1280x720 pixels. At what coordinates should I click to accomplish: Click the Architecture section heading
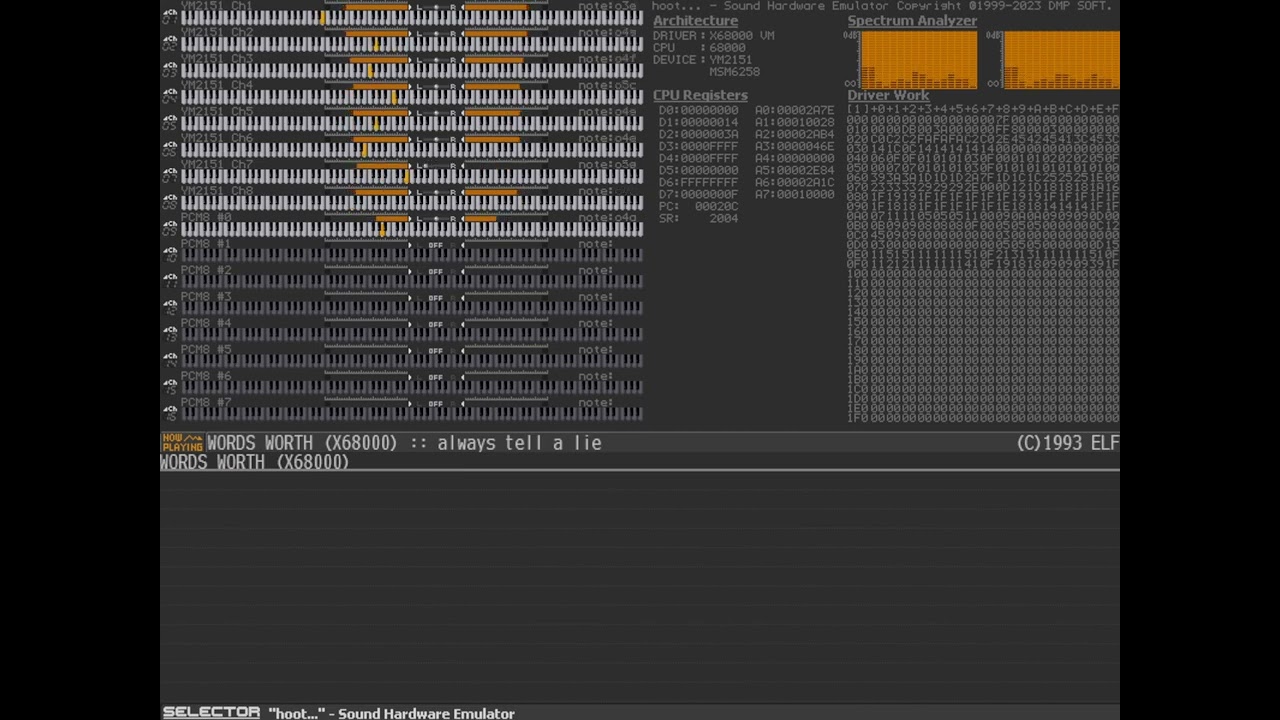(695, 21)
